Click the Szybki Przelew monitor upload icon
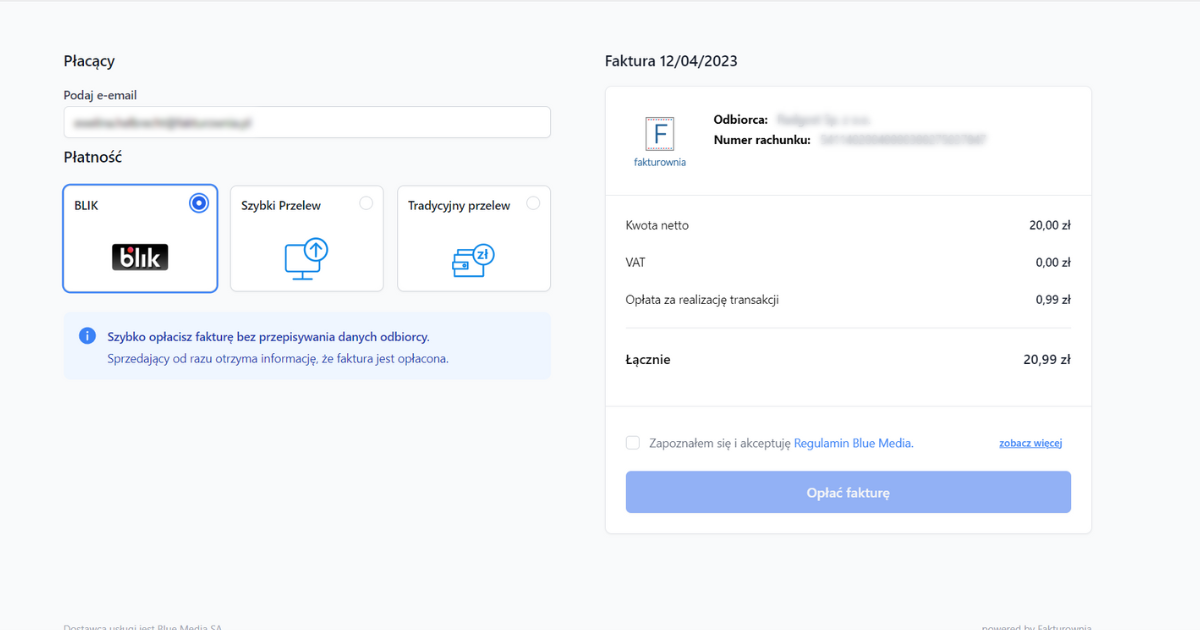Viewport: 1200px width, 630px height. (x=306, y=259)
